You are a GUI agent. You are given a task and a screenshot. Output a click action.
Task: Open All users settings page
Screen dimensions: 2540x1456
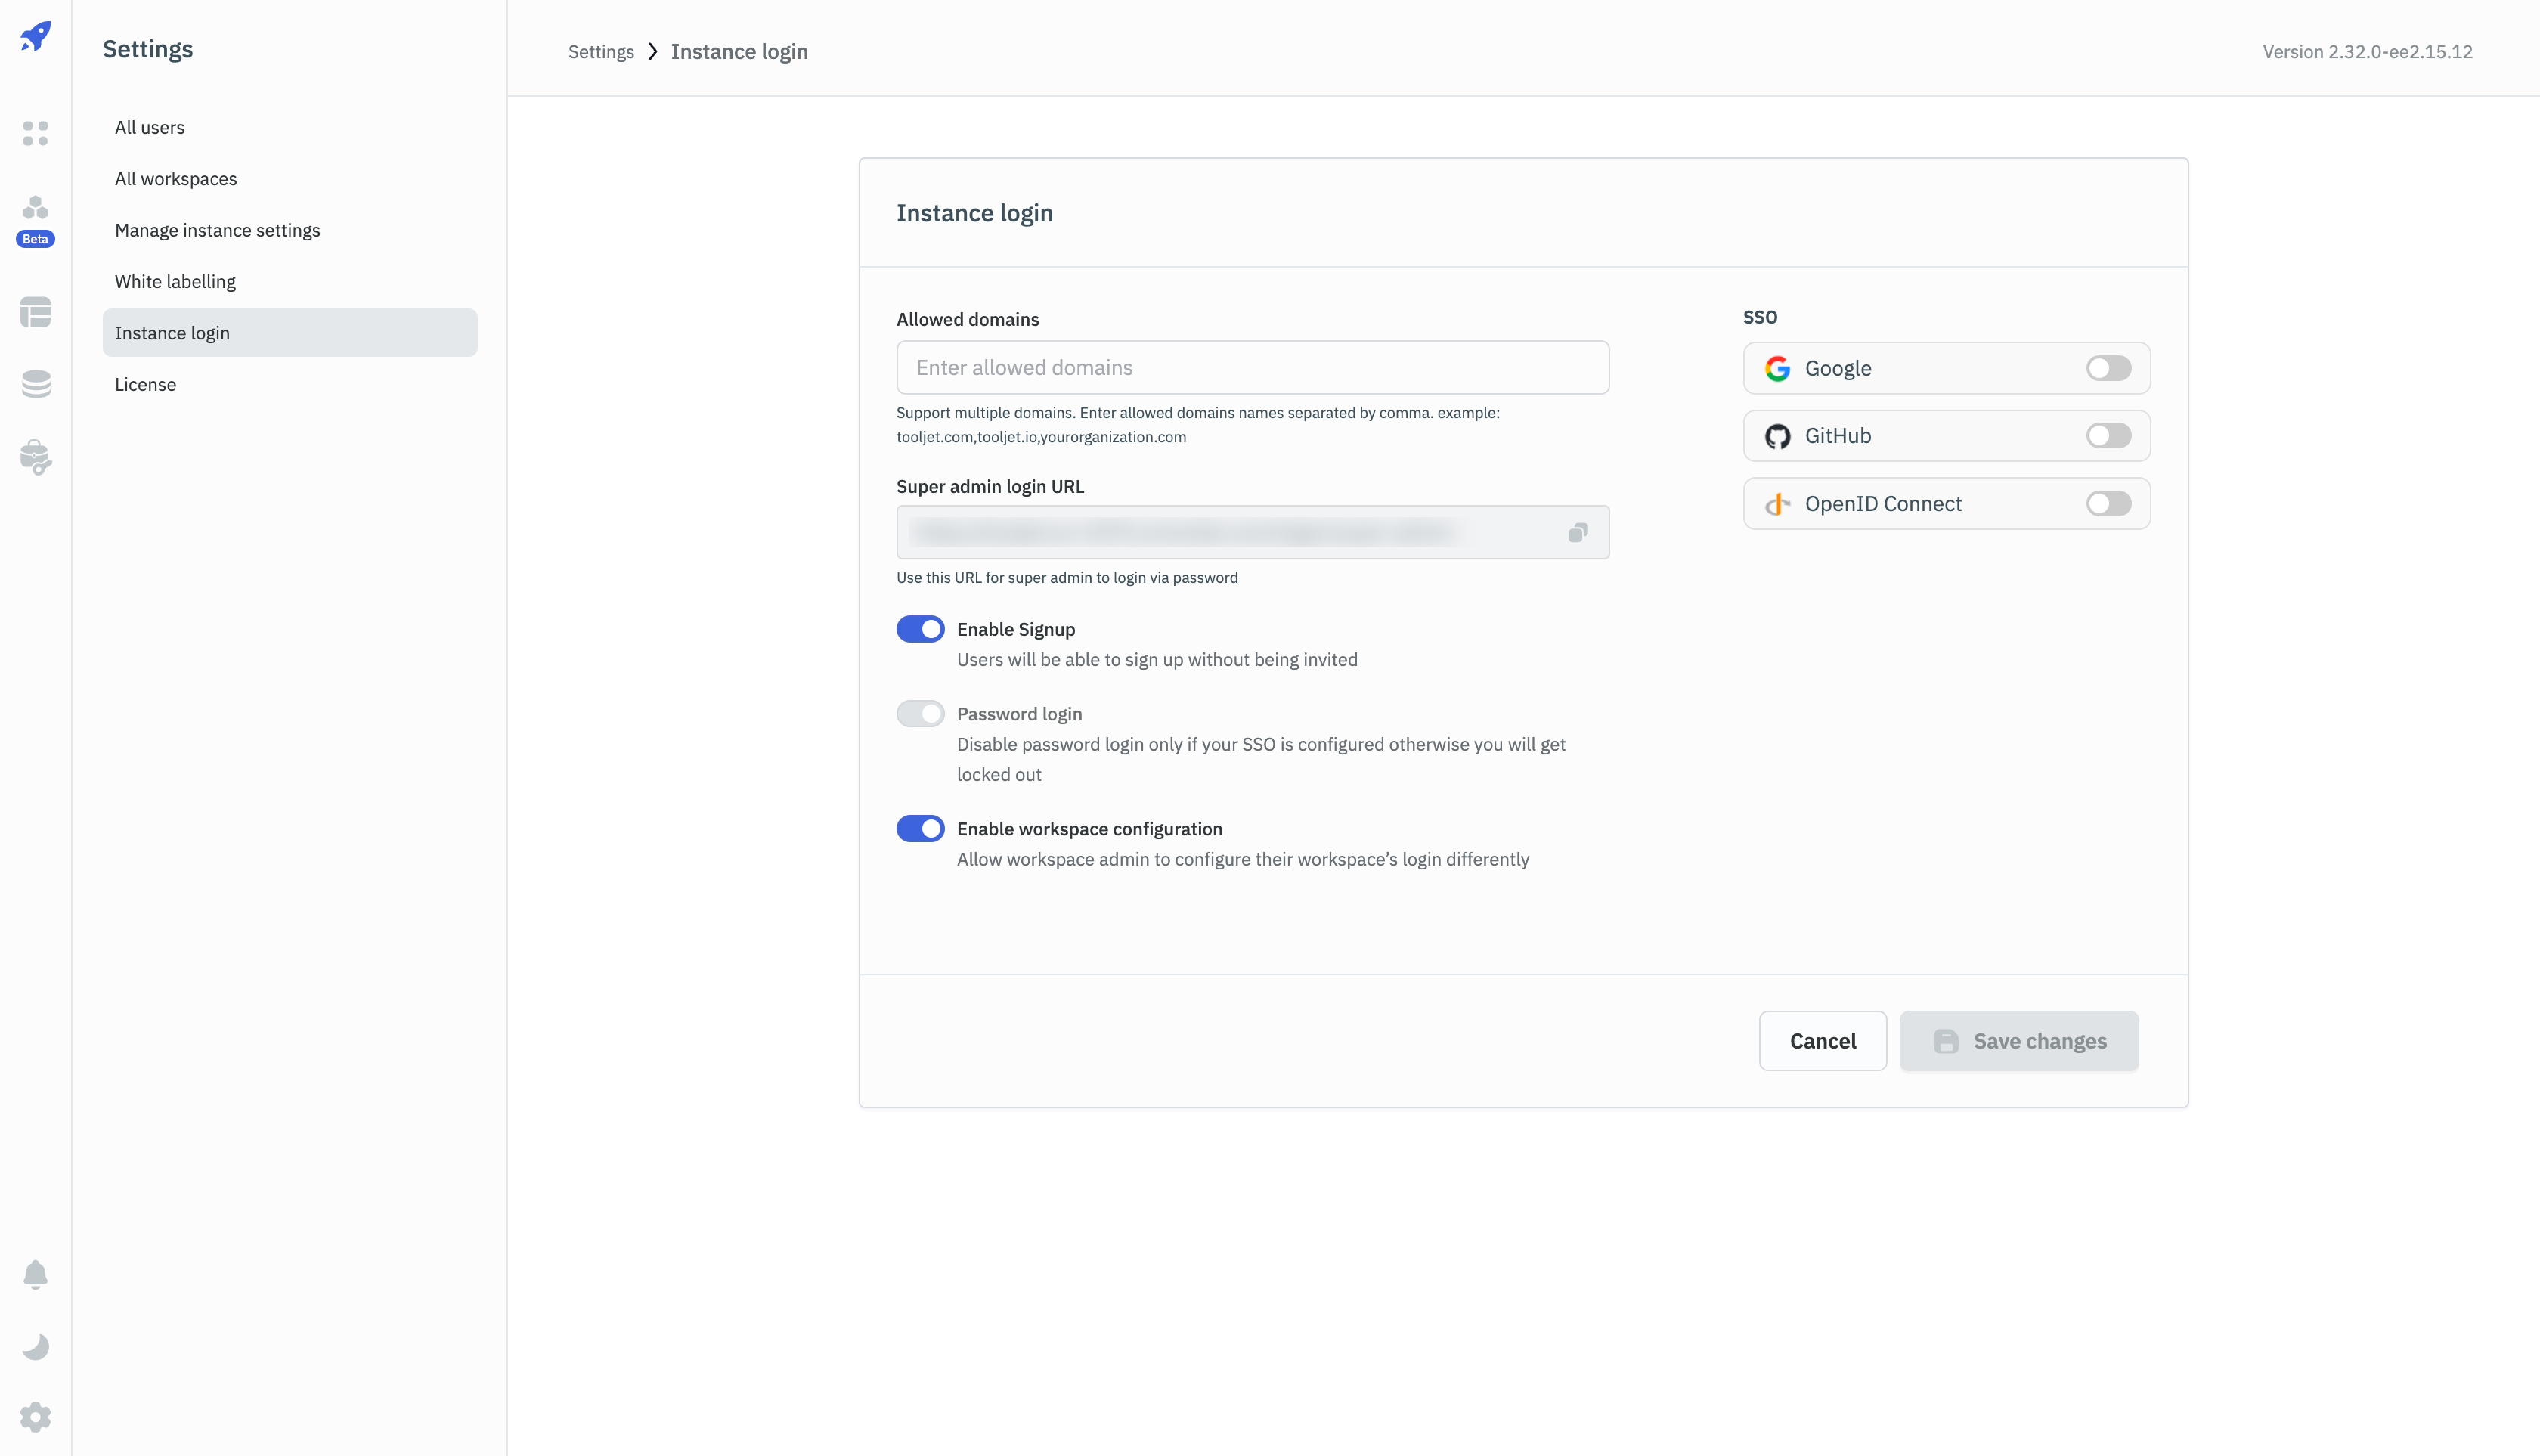point(148,125)
